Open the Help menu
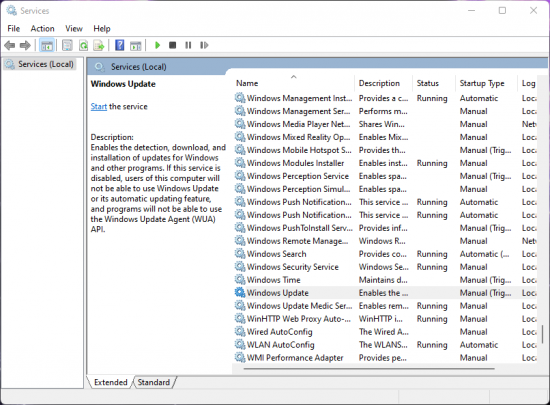 (102, 29)
